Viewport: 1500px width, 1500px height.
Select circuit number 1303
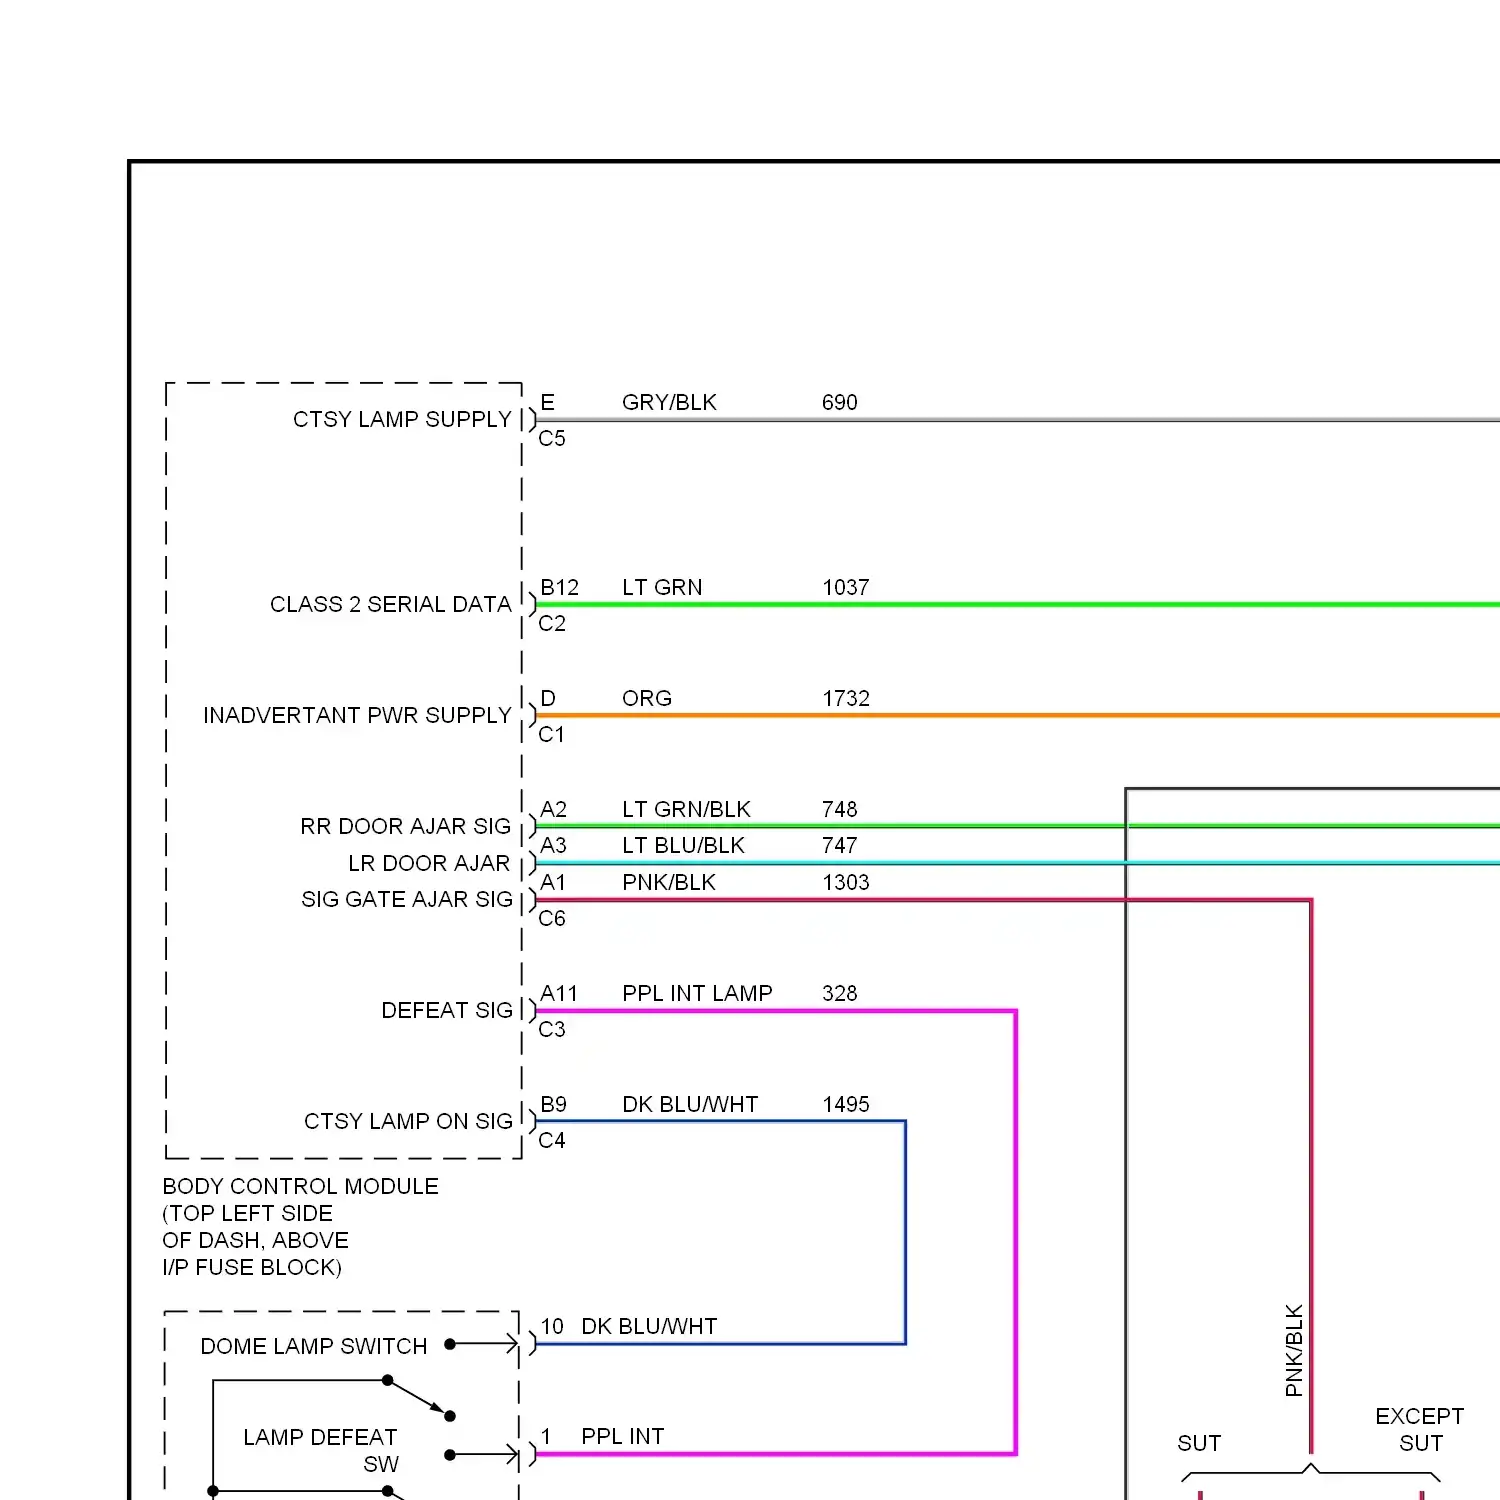click(846, 882)
